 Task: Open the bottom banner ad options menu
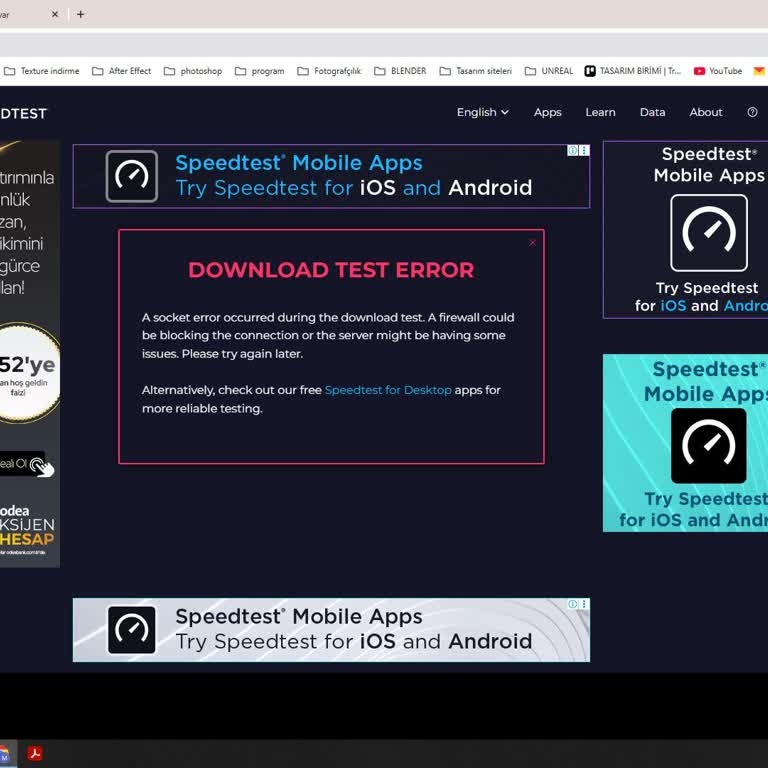pyautogui.click(x=584, y=604)
